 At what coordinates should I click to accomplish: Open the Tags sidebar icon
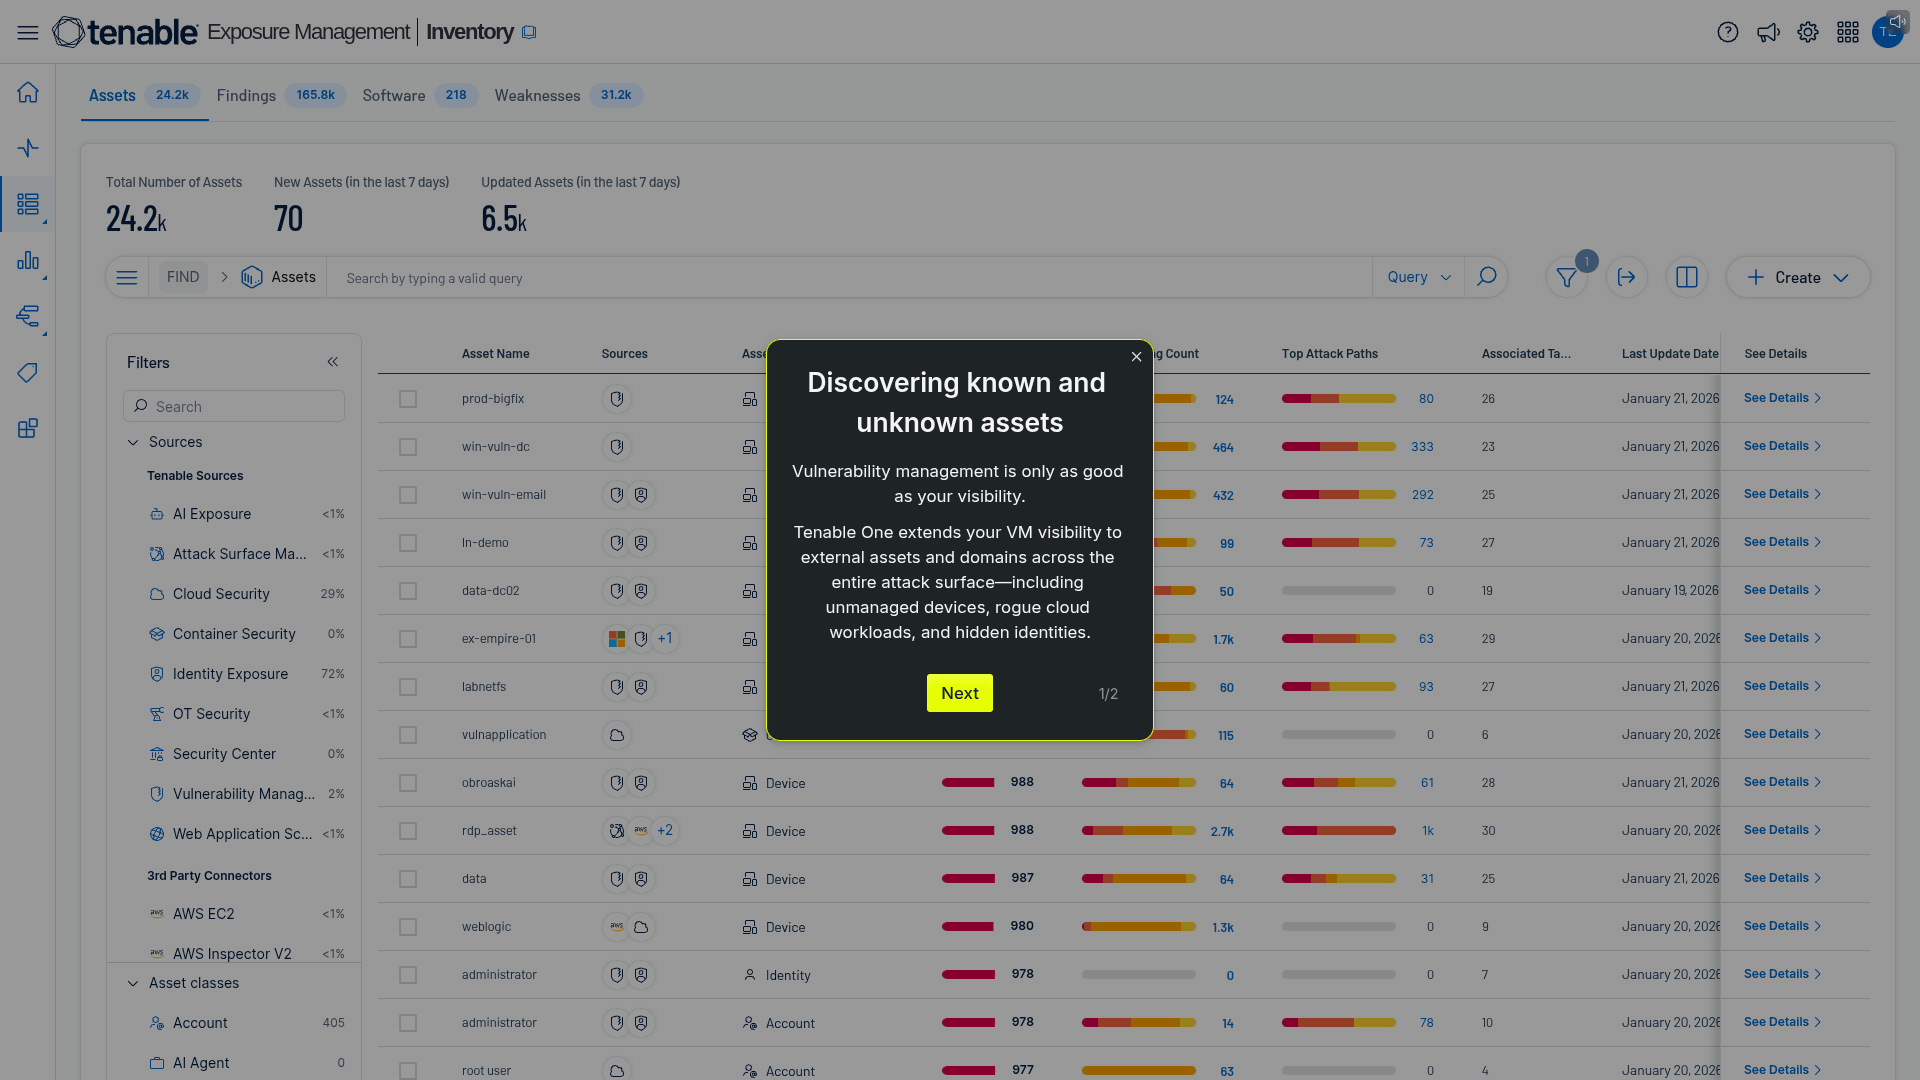28,373
